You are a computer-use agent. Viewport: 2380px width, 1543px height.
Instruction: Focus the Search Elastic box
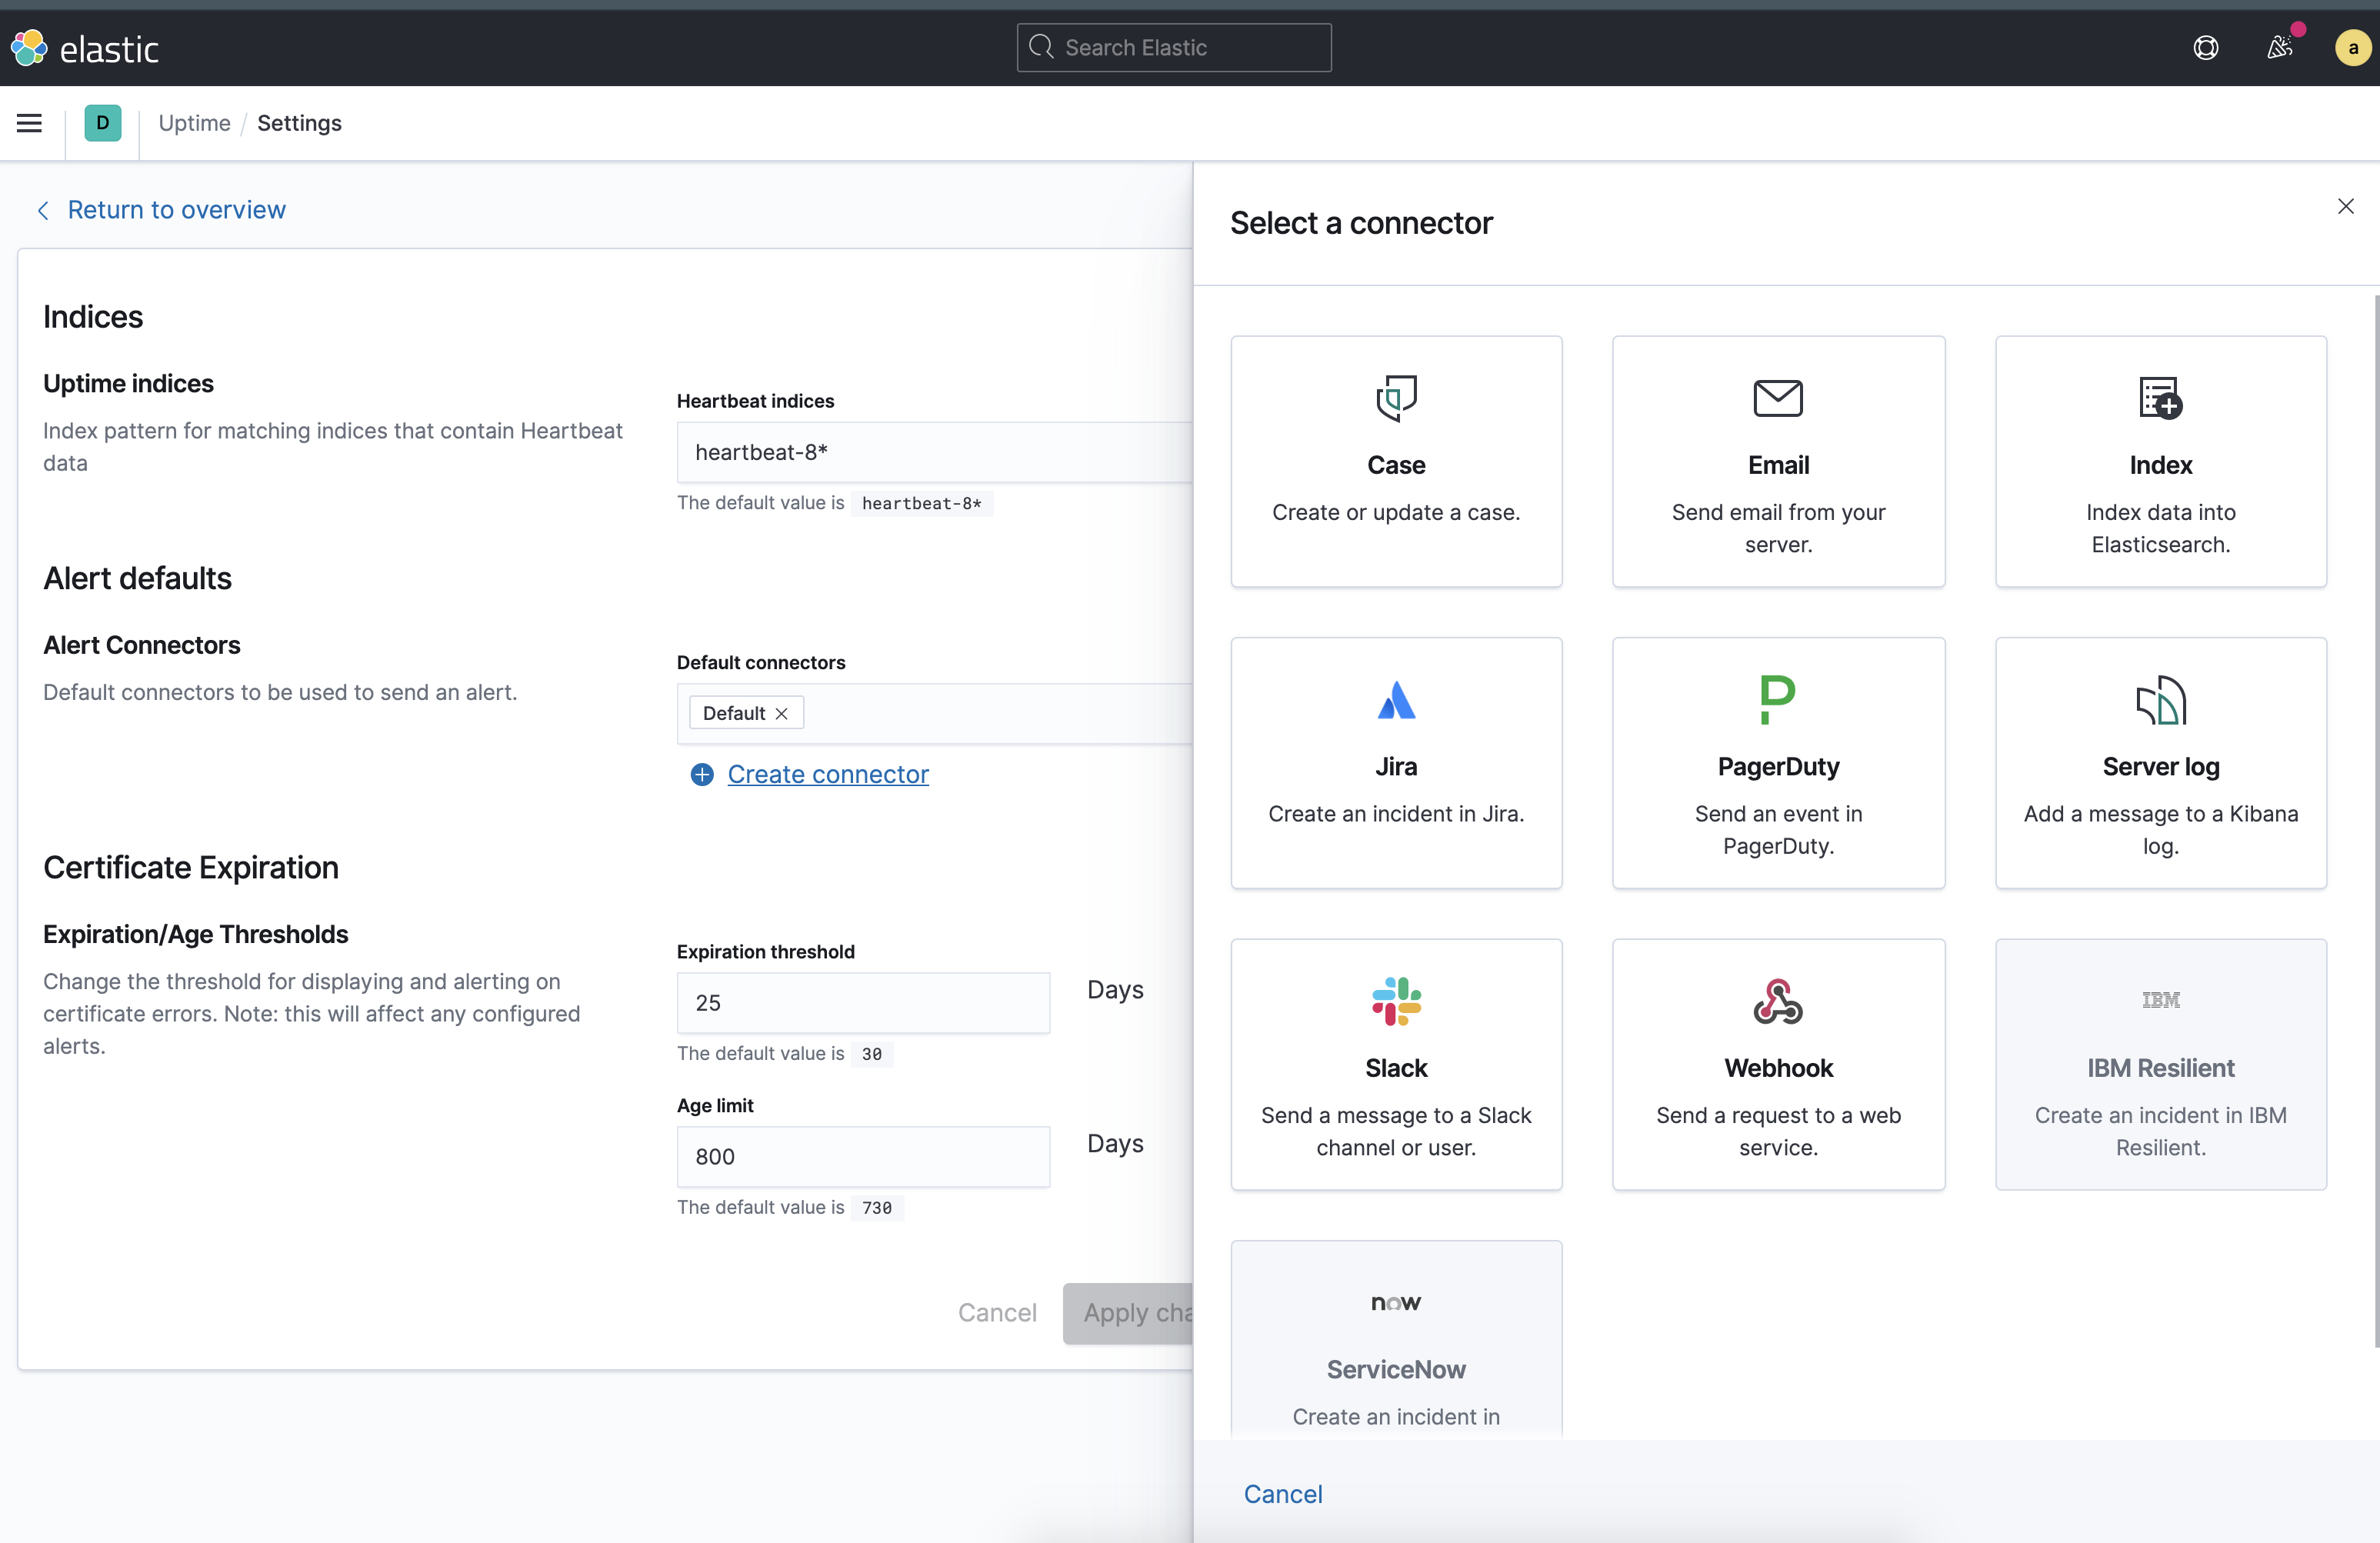[1174, 48]
